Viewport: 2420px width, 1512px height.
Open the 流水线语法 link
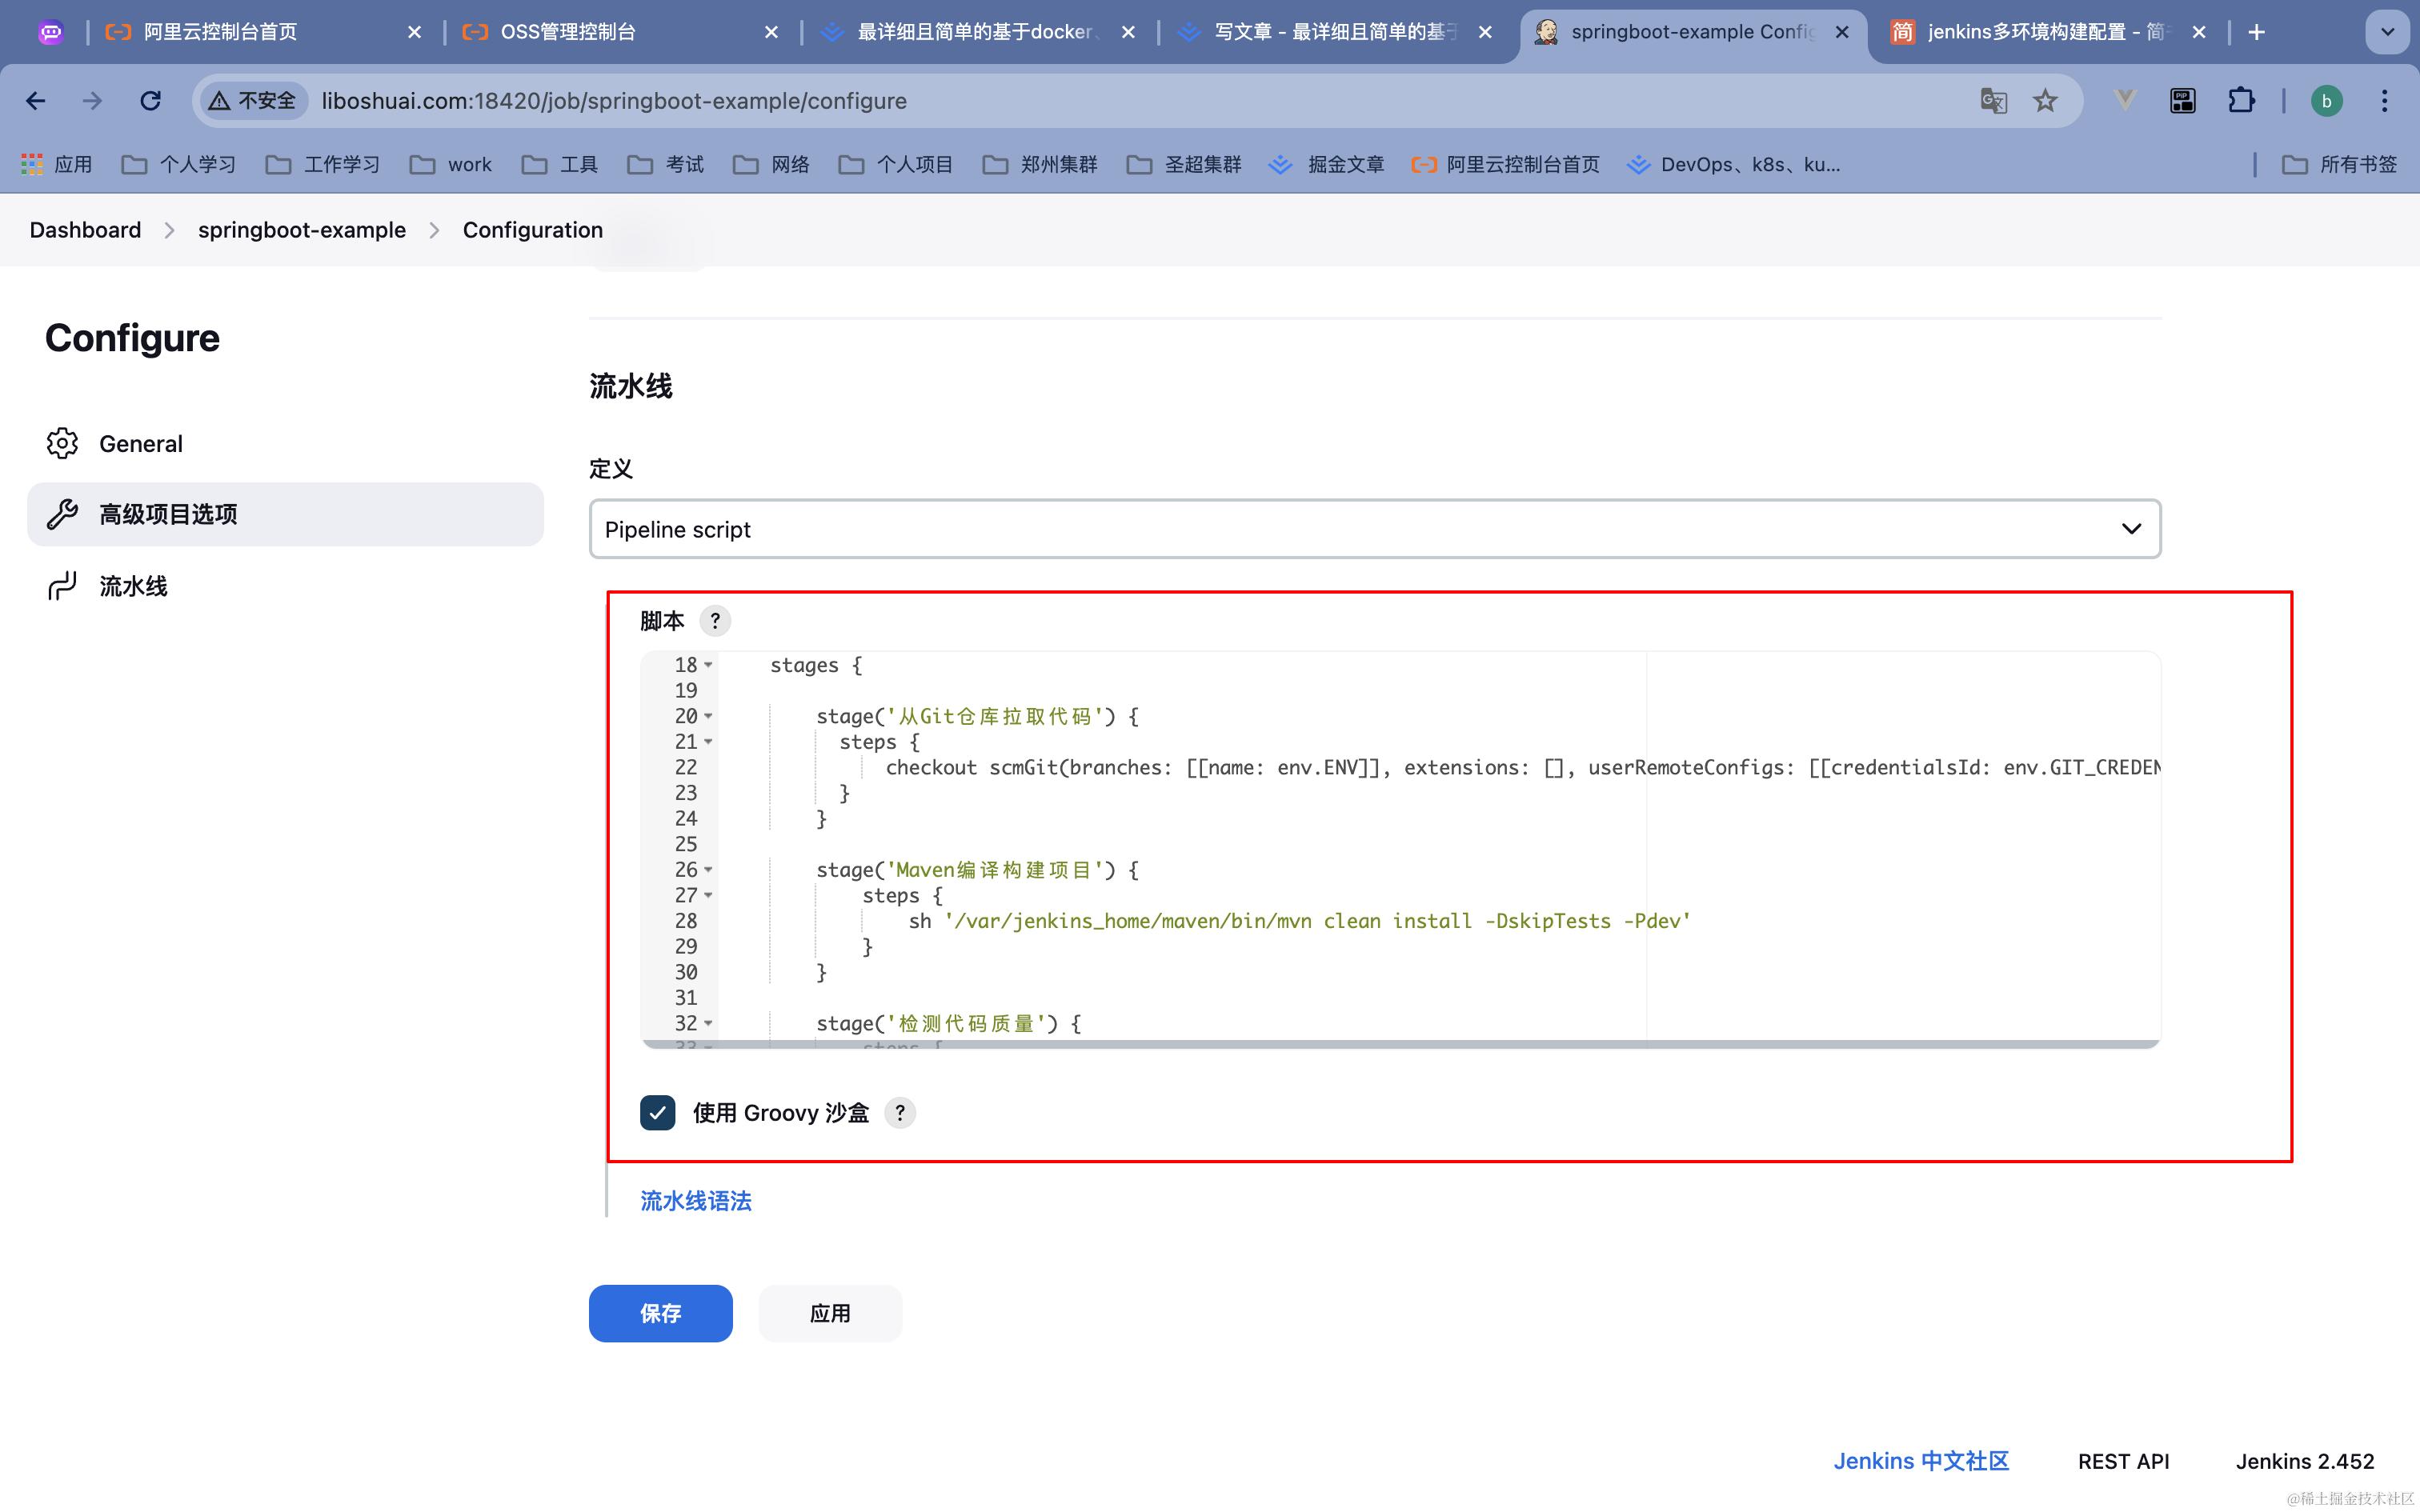(x=695, y=1201)
